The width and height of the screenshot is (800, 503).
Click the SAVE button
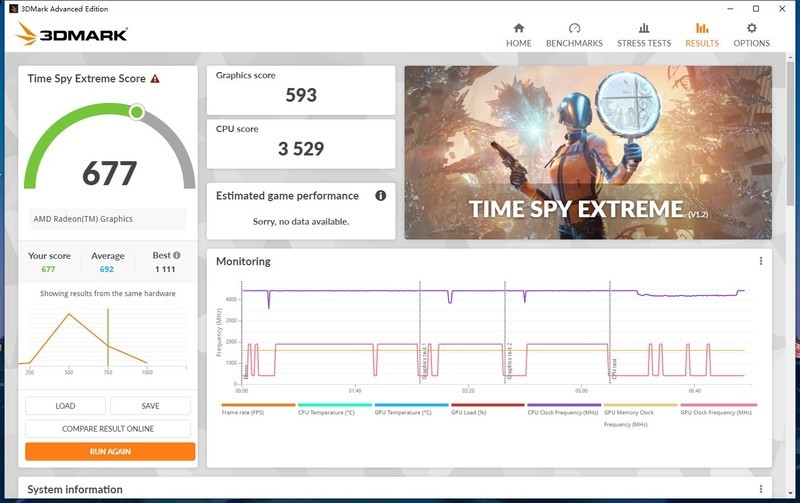pyautogui.click(x=151, y=406)
